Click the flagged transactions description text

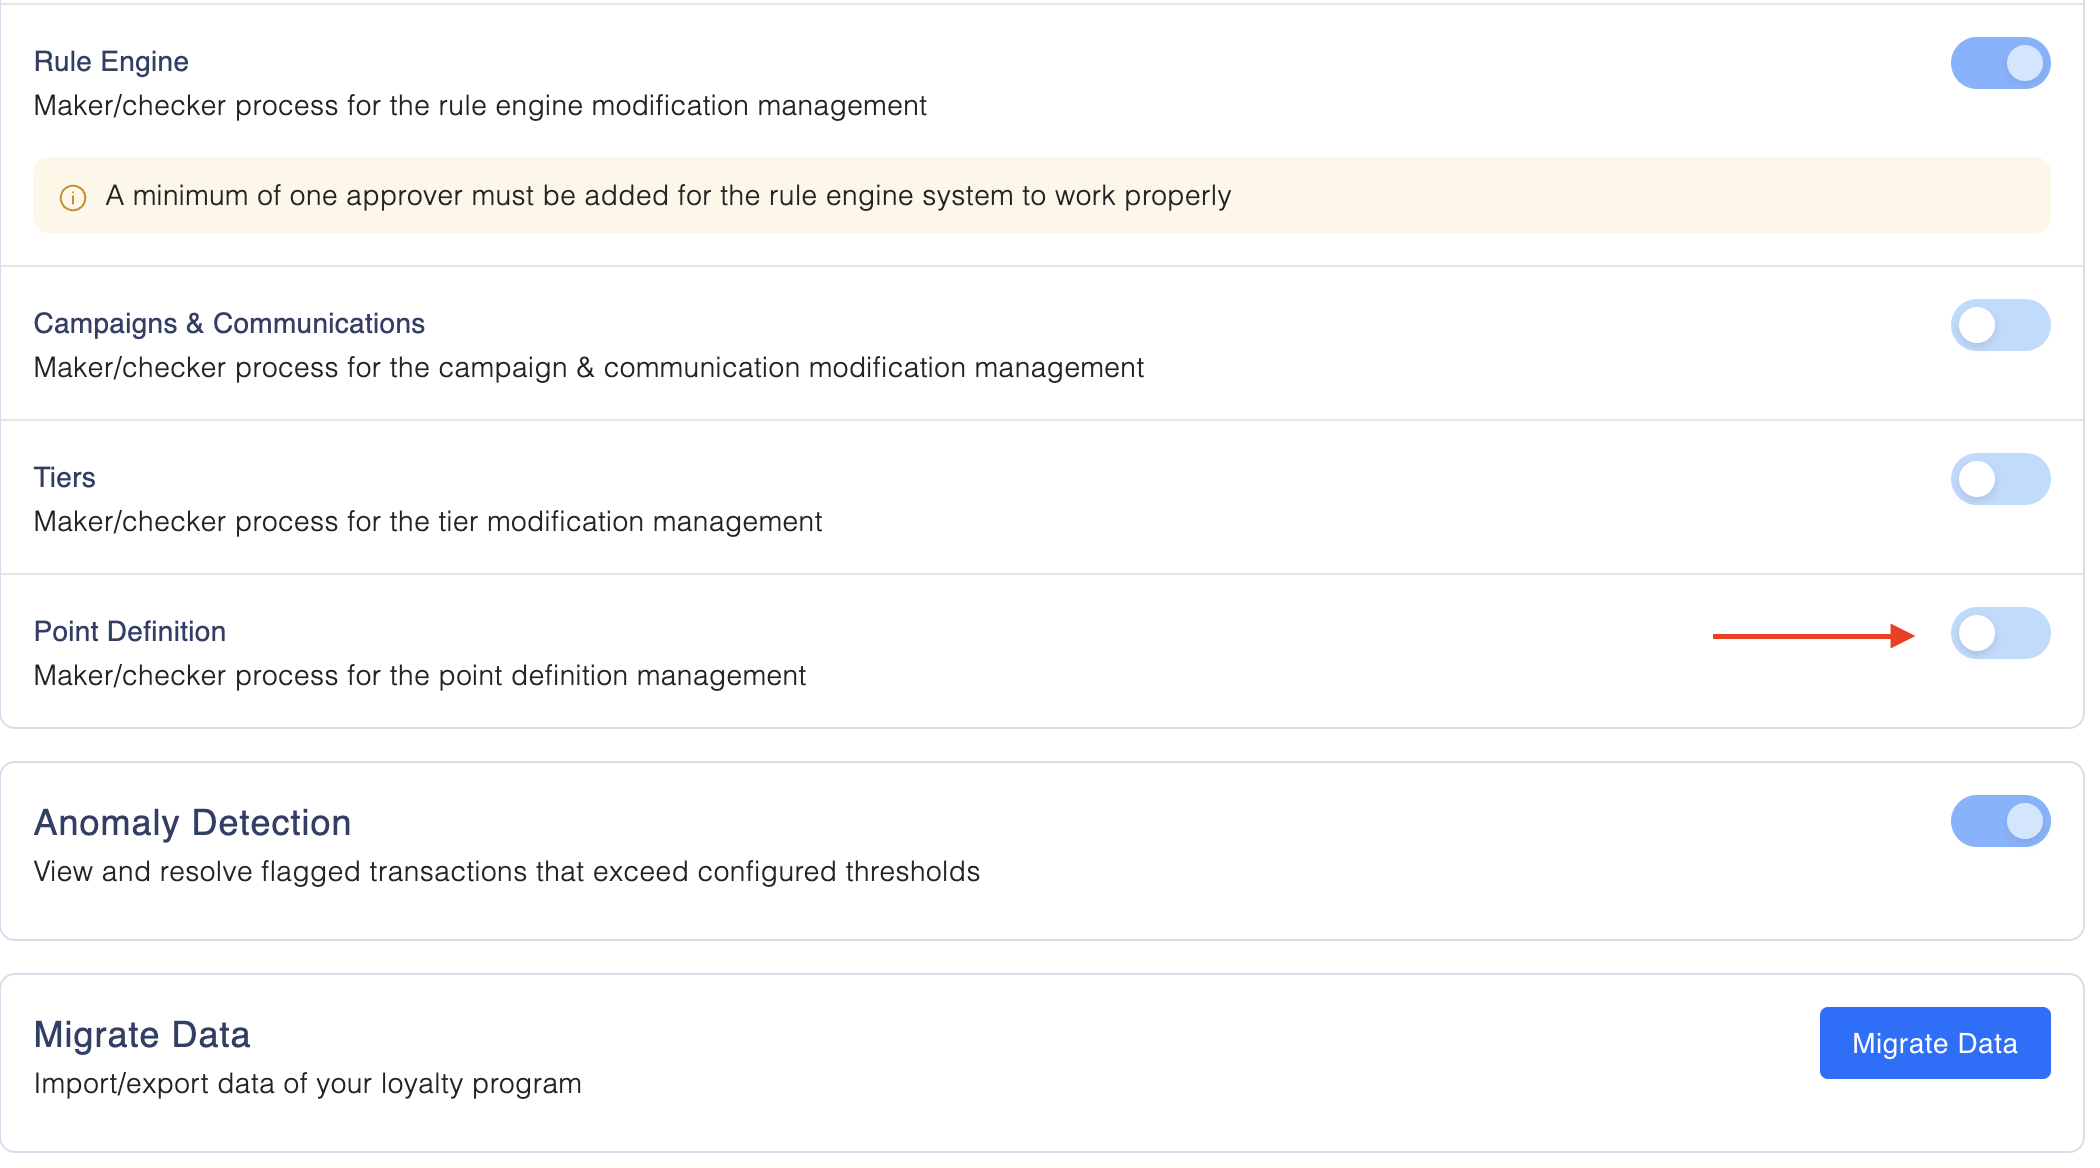(x=506, y=872)
